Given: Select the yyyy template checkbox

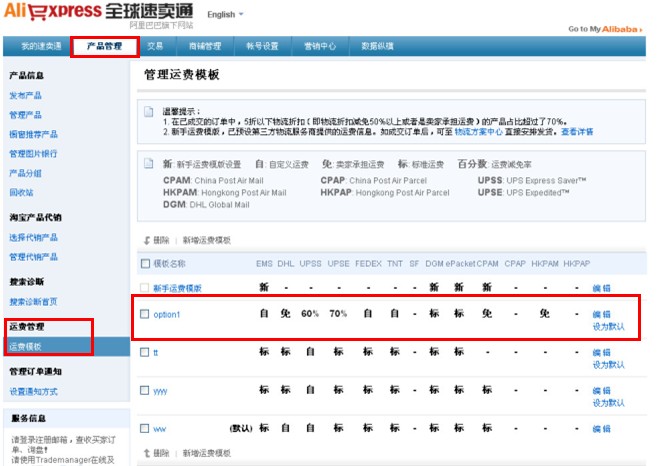Looking at the screenshot, I should coord(145,390).
